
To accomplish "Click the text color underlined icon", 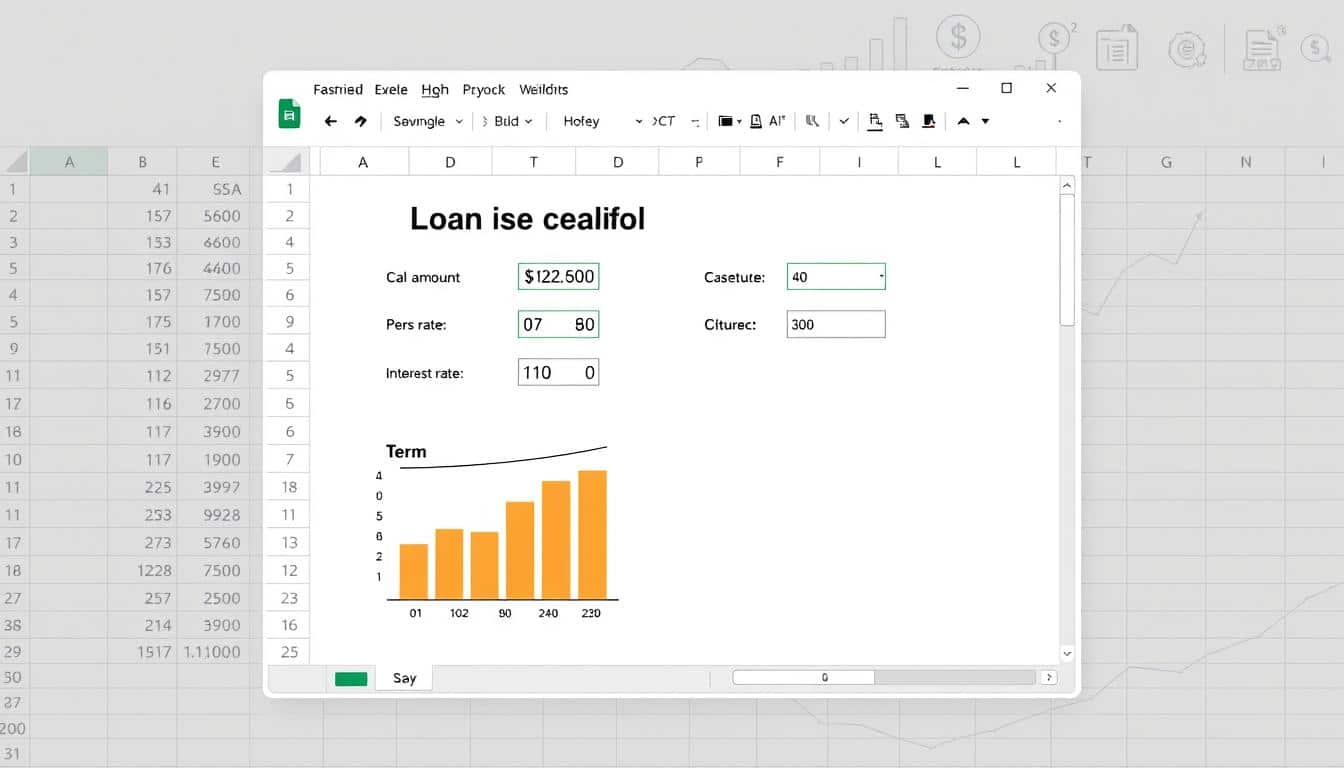I will 875,121.
